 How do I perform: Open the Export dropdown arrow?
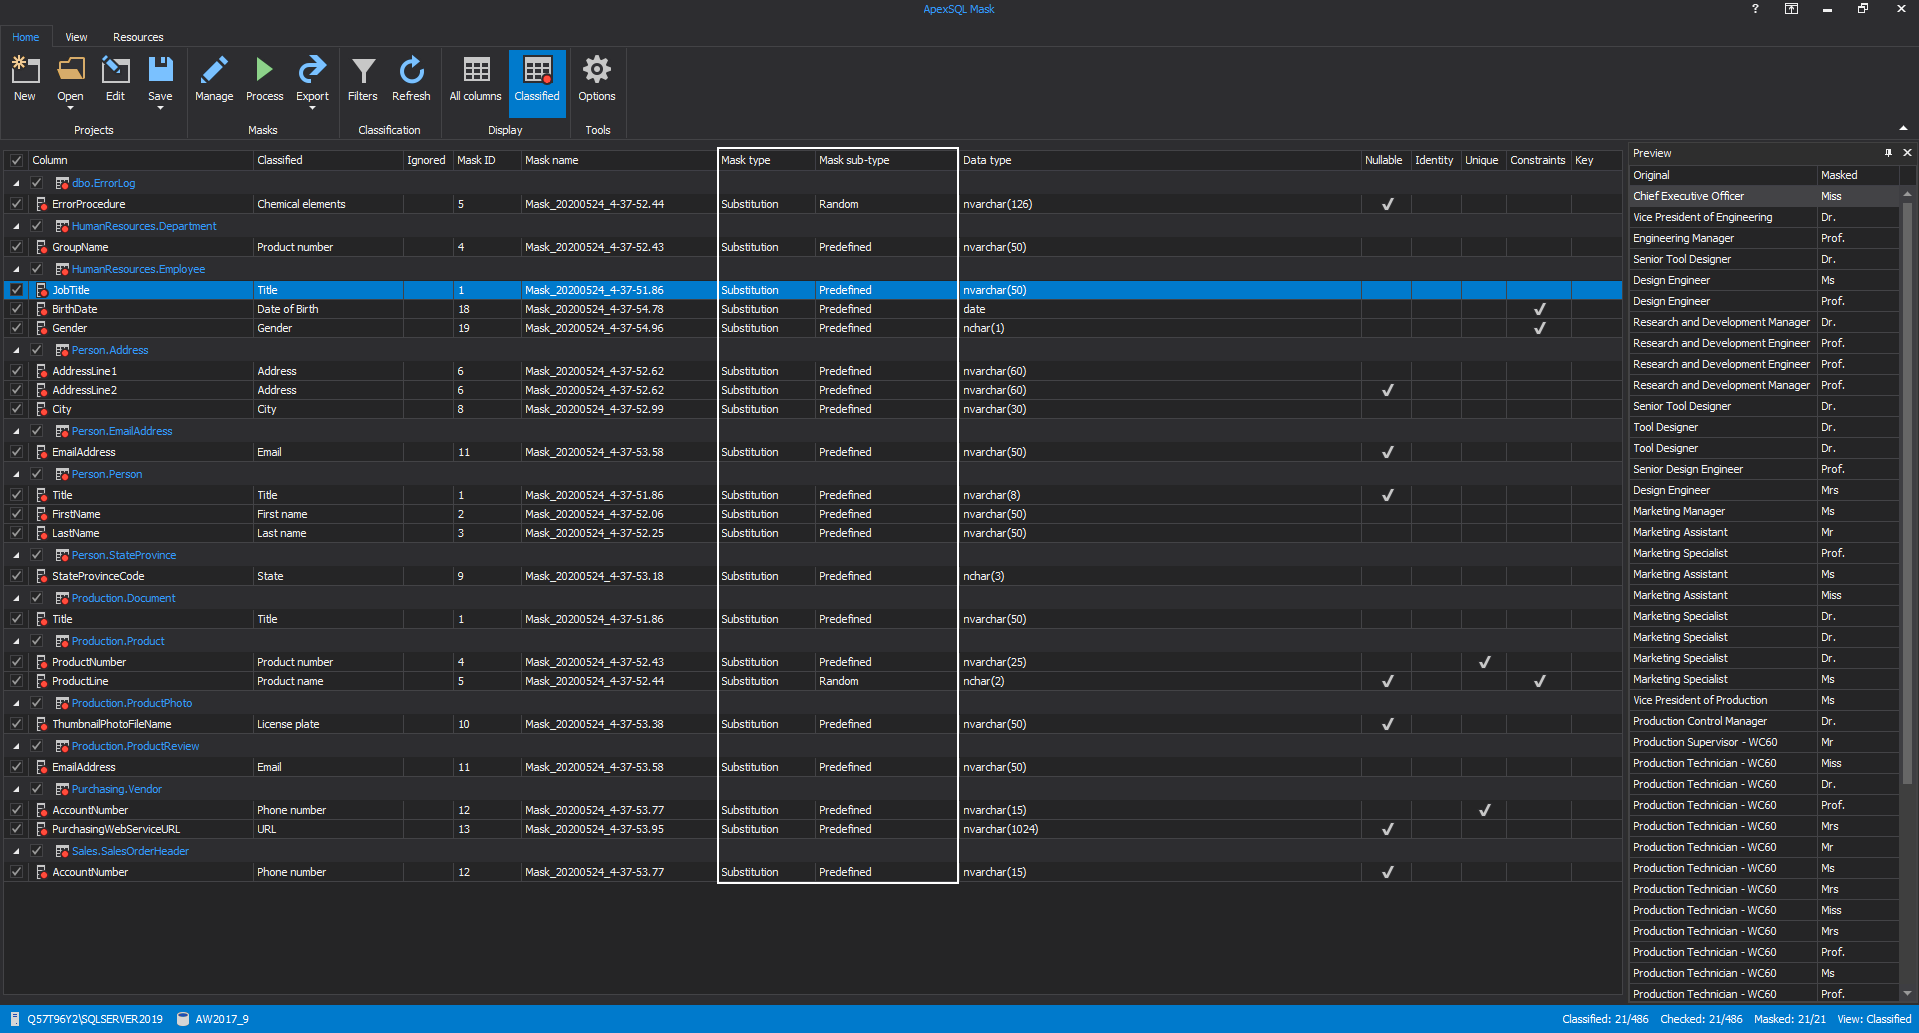(312, 108)
